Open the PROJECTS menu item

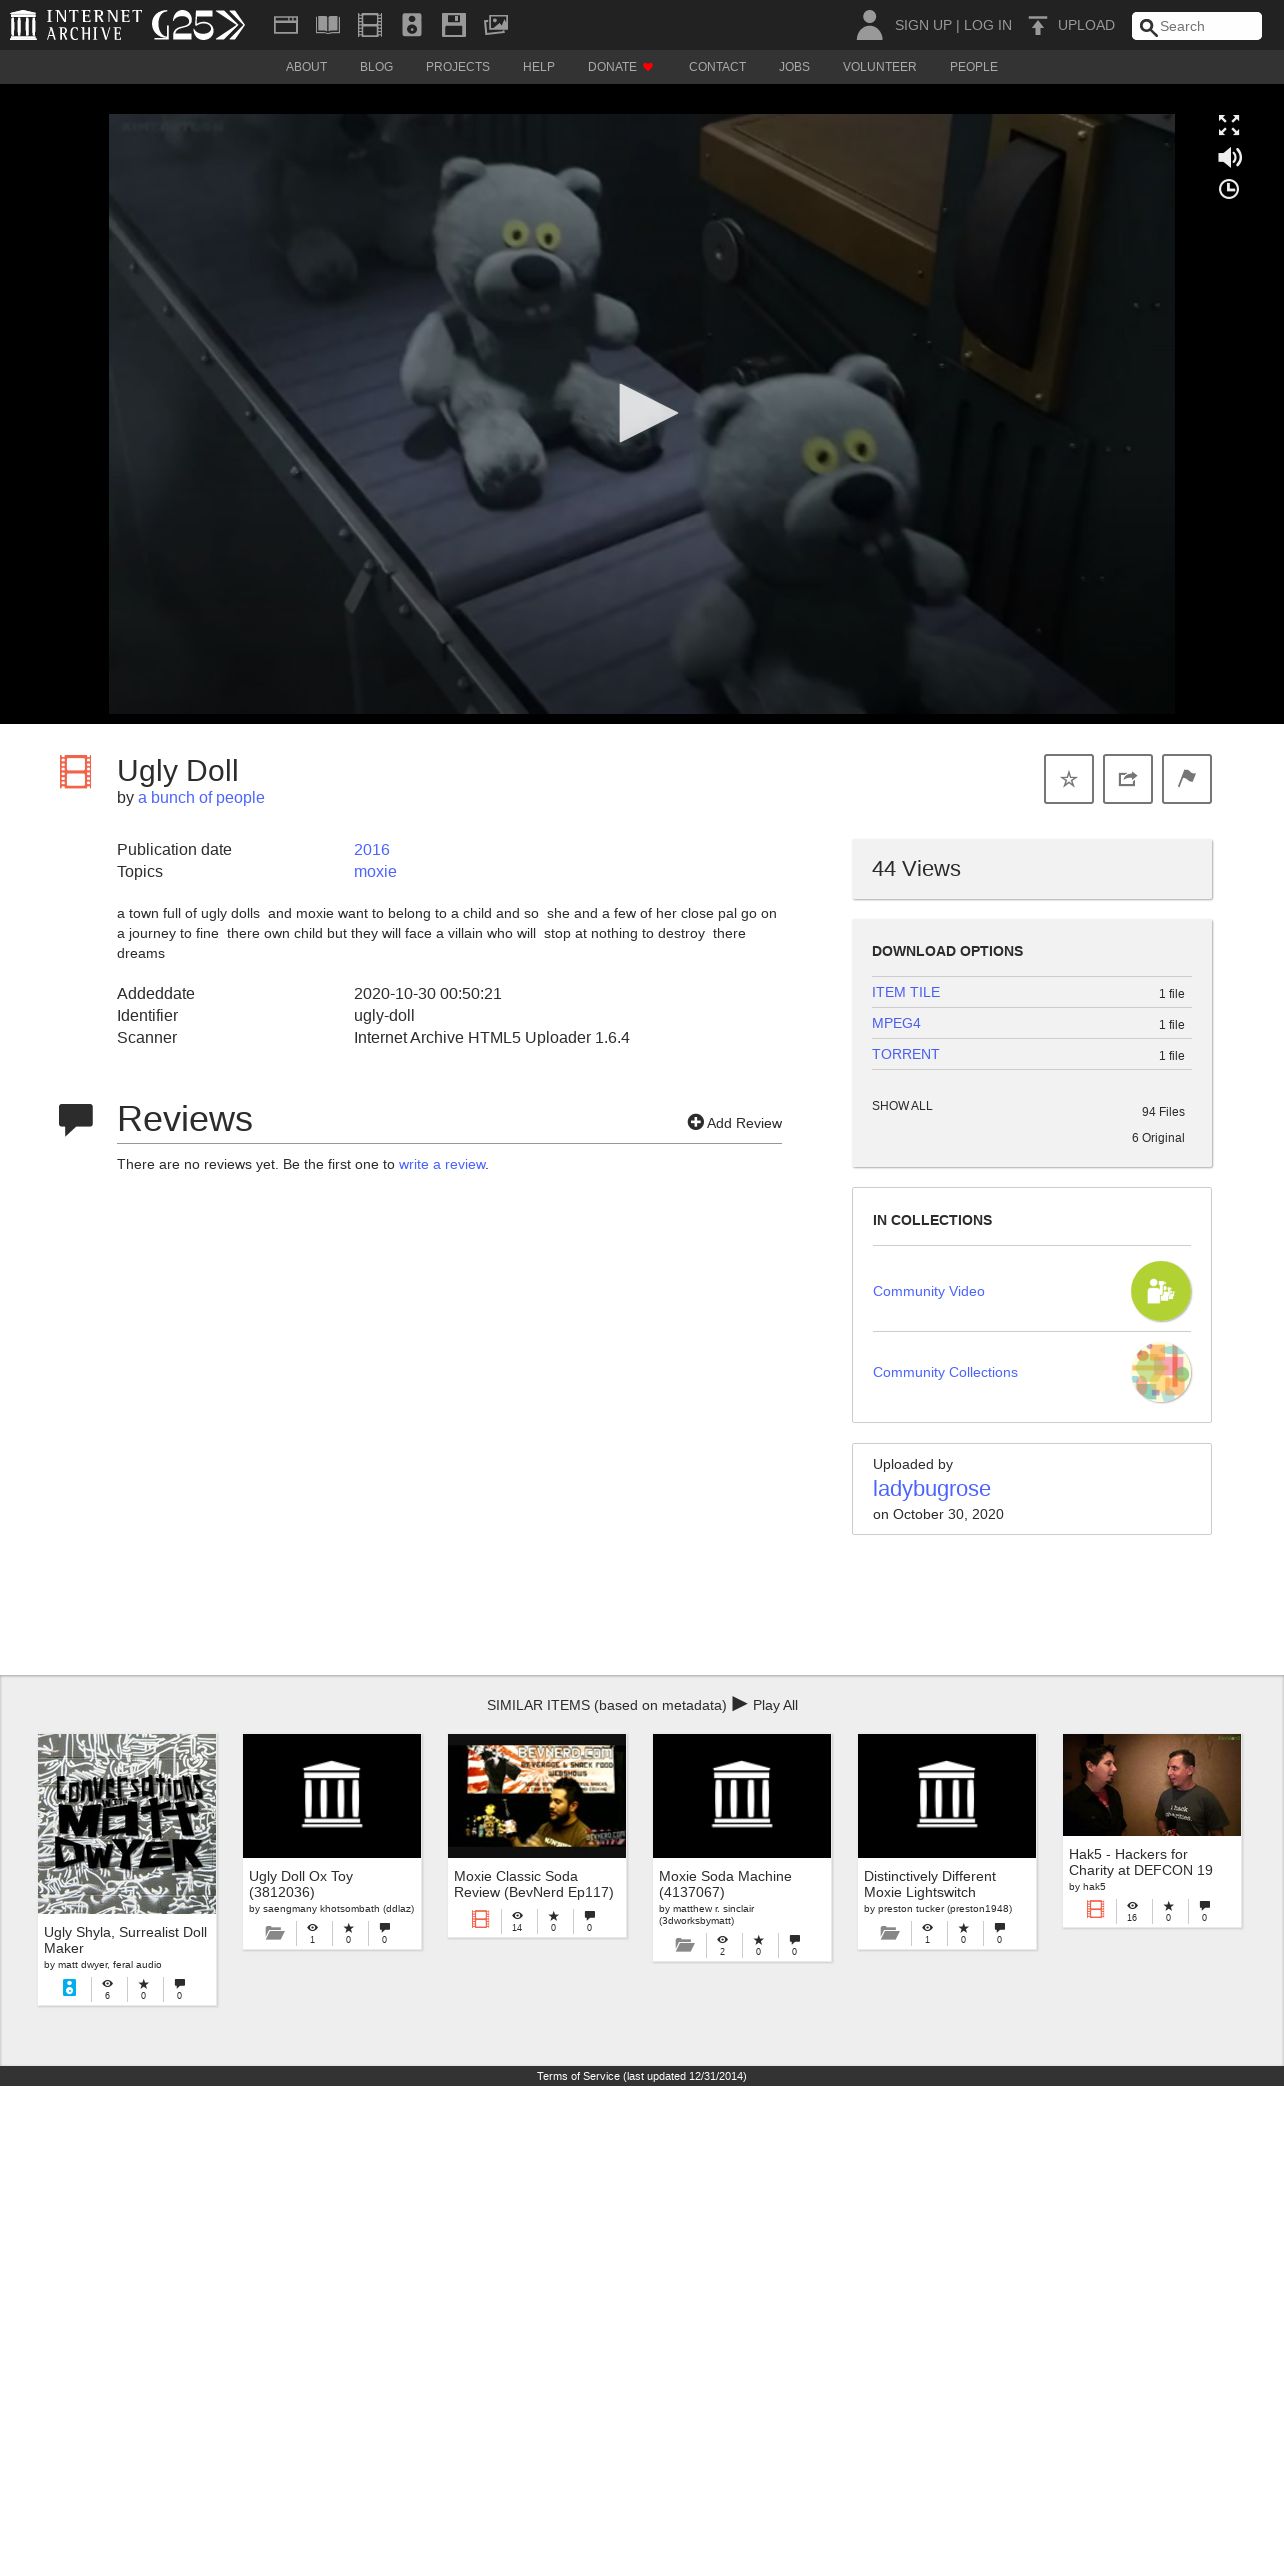[x=458, y=67]
